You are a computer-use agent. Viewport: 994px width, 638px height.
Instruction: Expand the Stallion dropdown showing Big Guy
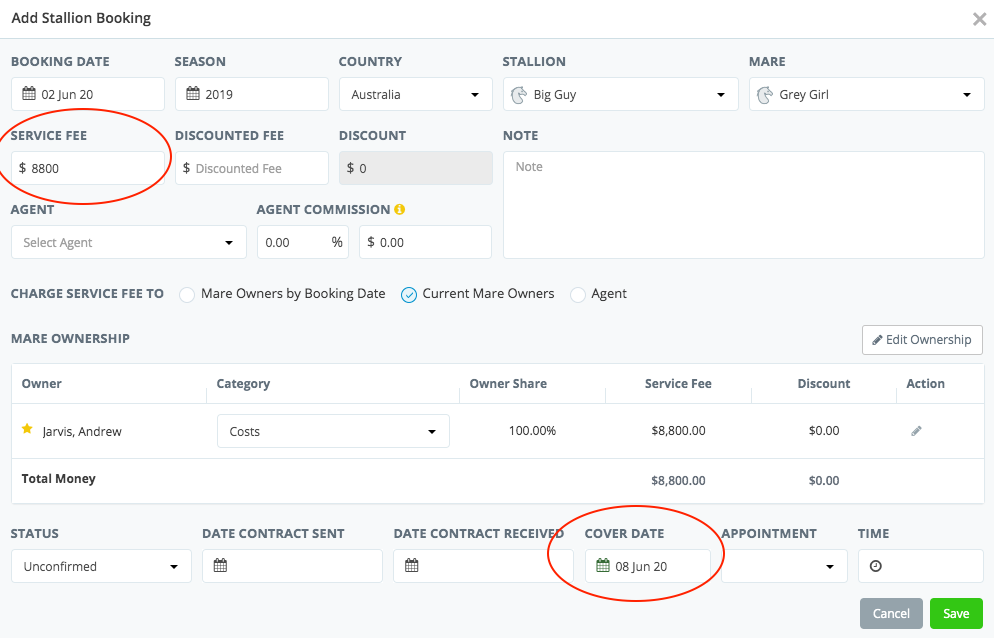[x=615, y=95]
